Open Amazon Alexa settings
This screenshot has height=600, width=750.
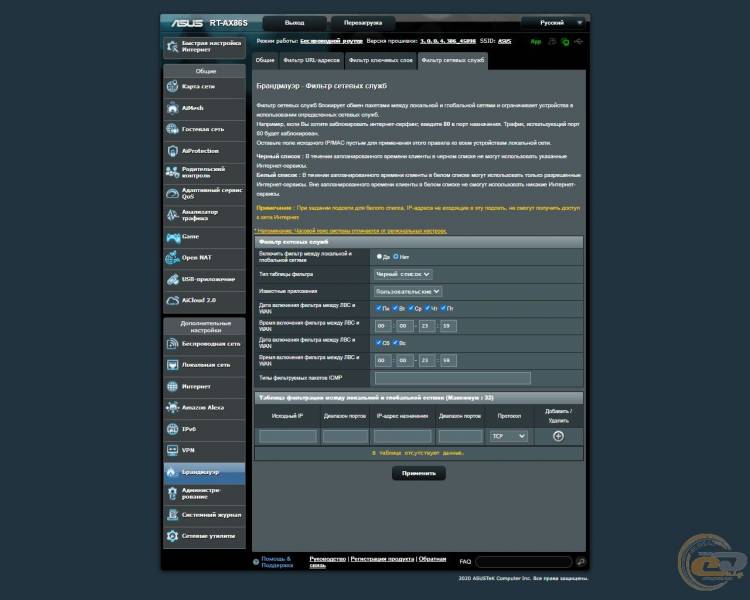(204, 408)
